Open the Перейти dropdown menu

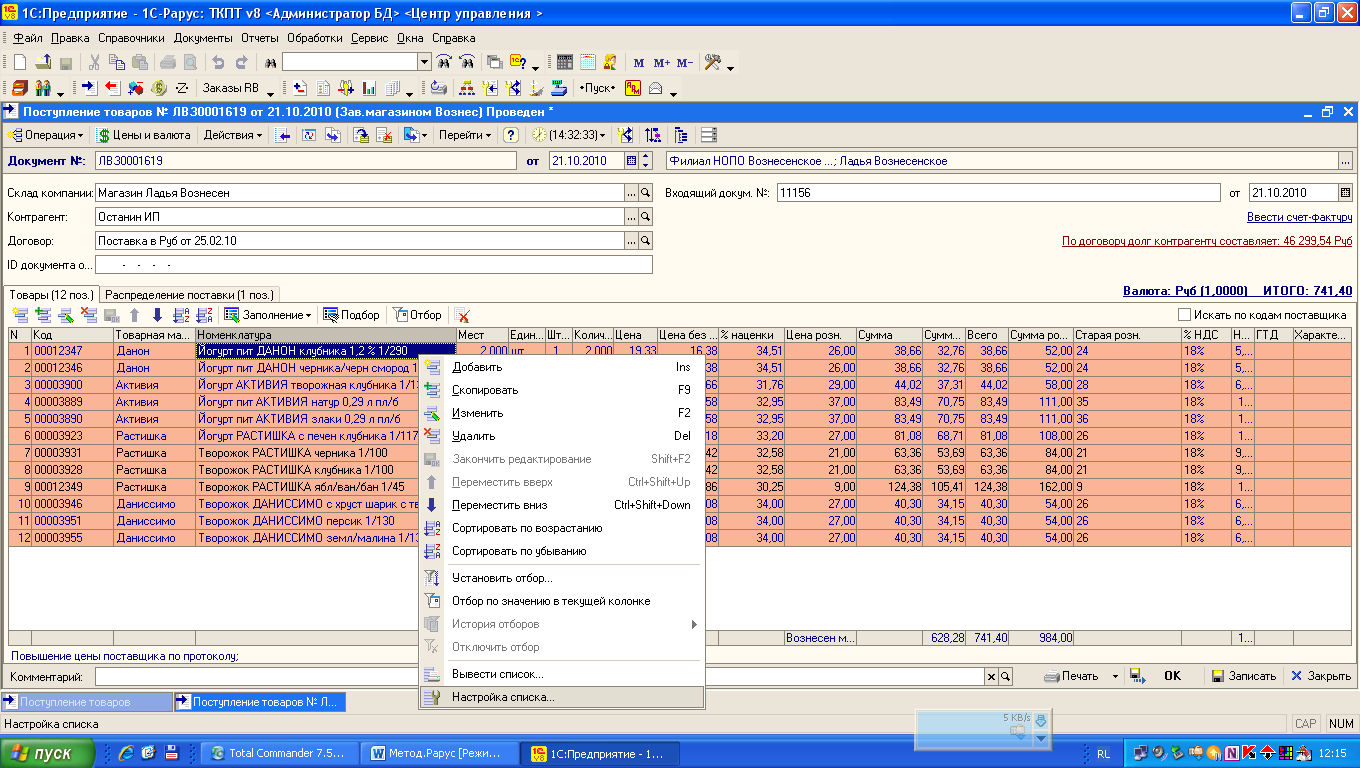point(465,135)
